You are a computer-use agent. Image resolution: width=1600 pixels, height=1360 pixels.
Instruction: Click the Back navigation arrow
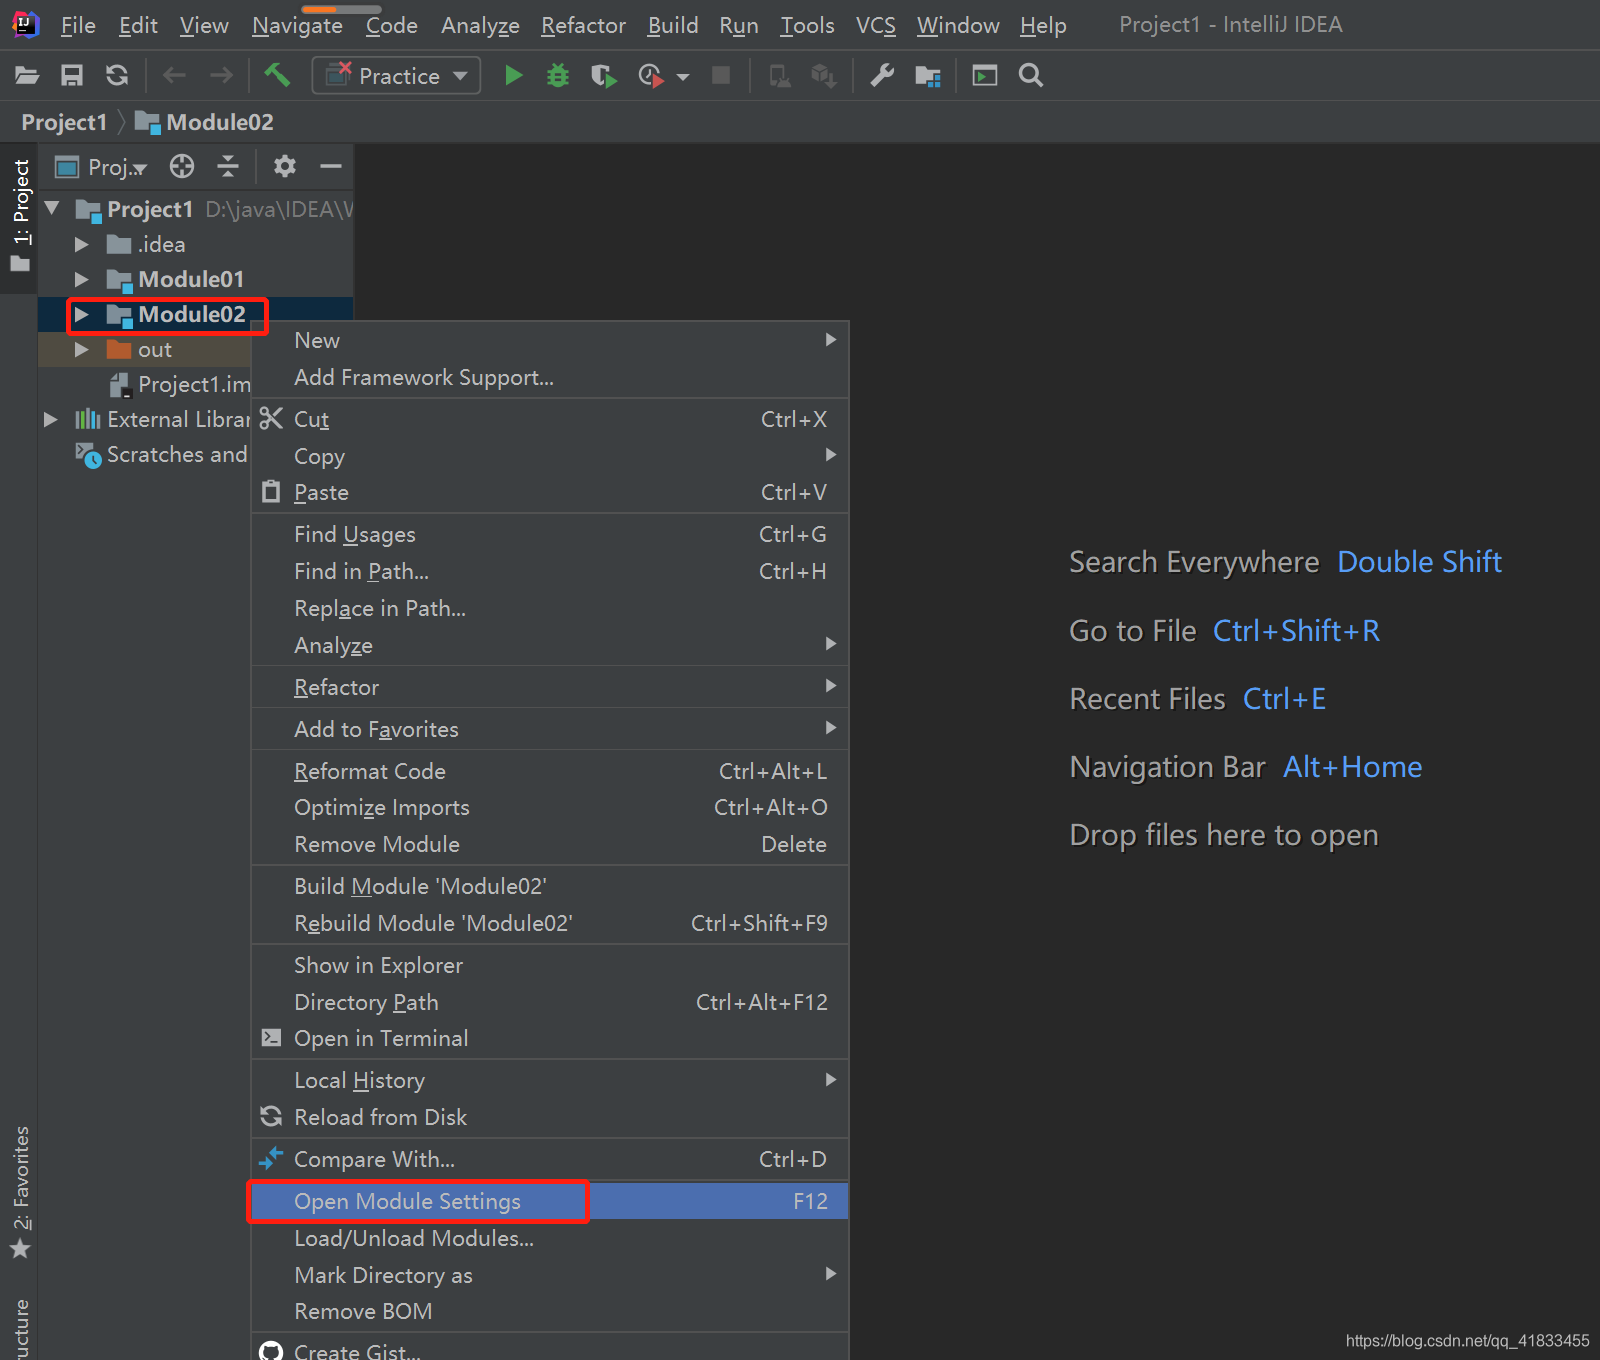pos(174,75)
